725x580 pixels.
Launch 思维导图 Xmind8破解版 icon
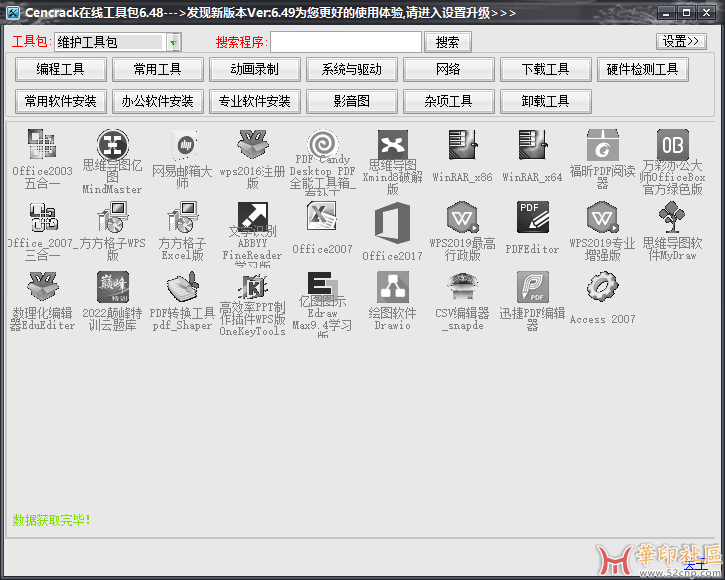click(x=393, y=145)
